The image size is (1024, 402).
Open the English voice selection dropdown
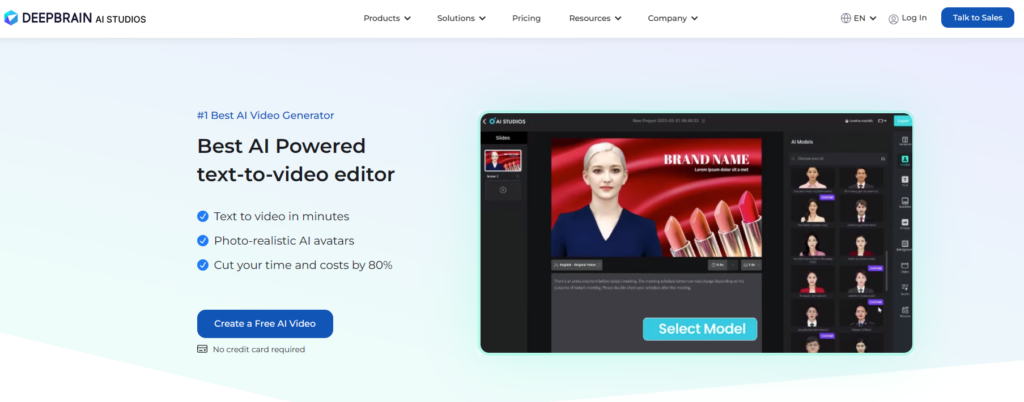click(577, 265)
